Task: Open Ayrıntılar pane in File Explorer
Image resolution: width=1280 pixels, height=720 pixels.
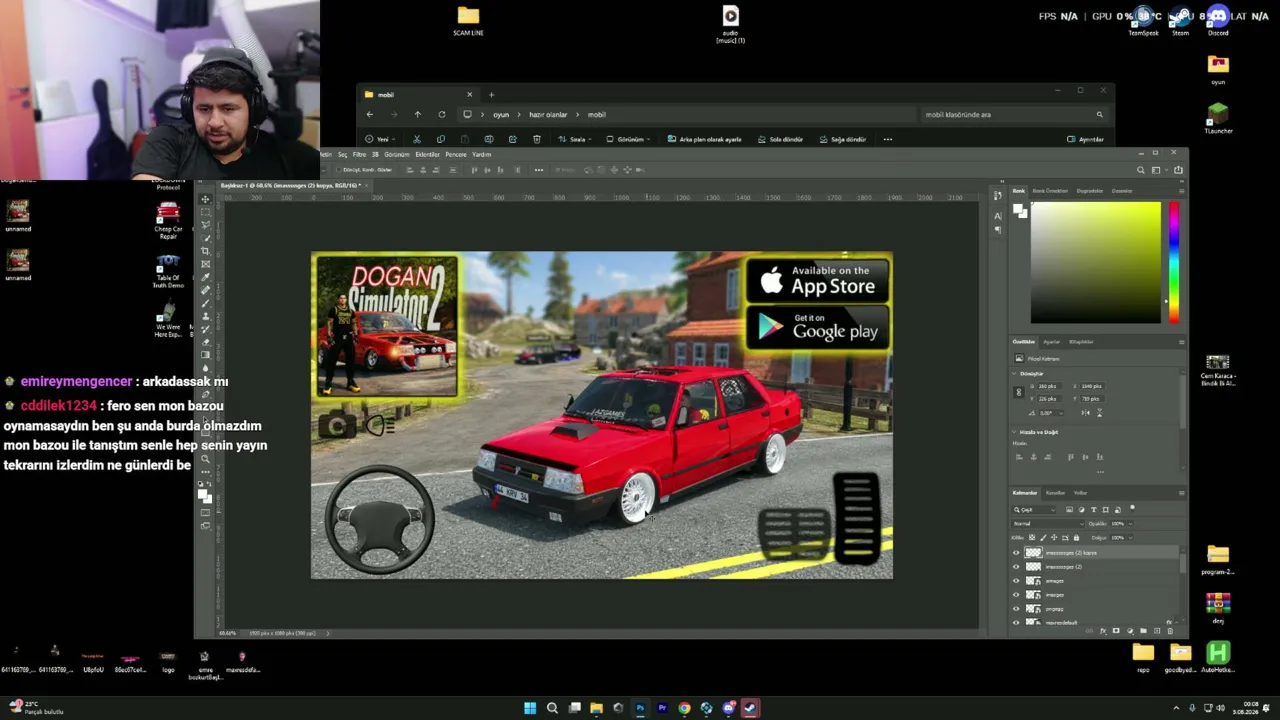Action: (1085, 139)
